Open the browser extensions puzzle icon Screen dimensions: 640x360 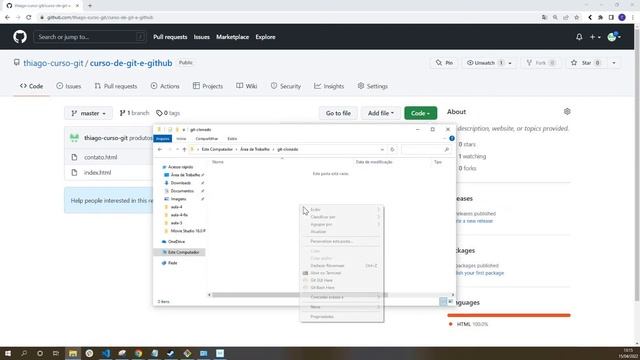coord(600,18)
